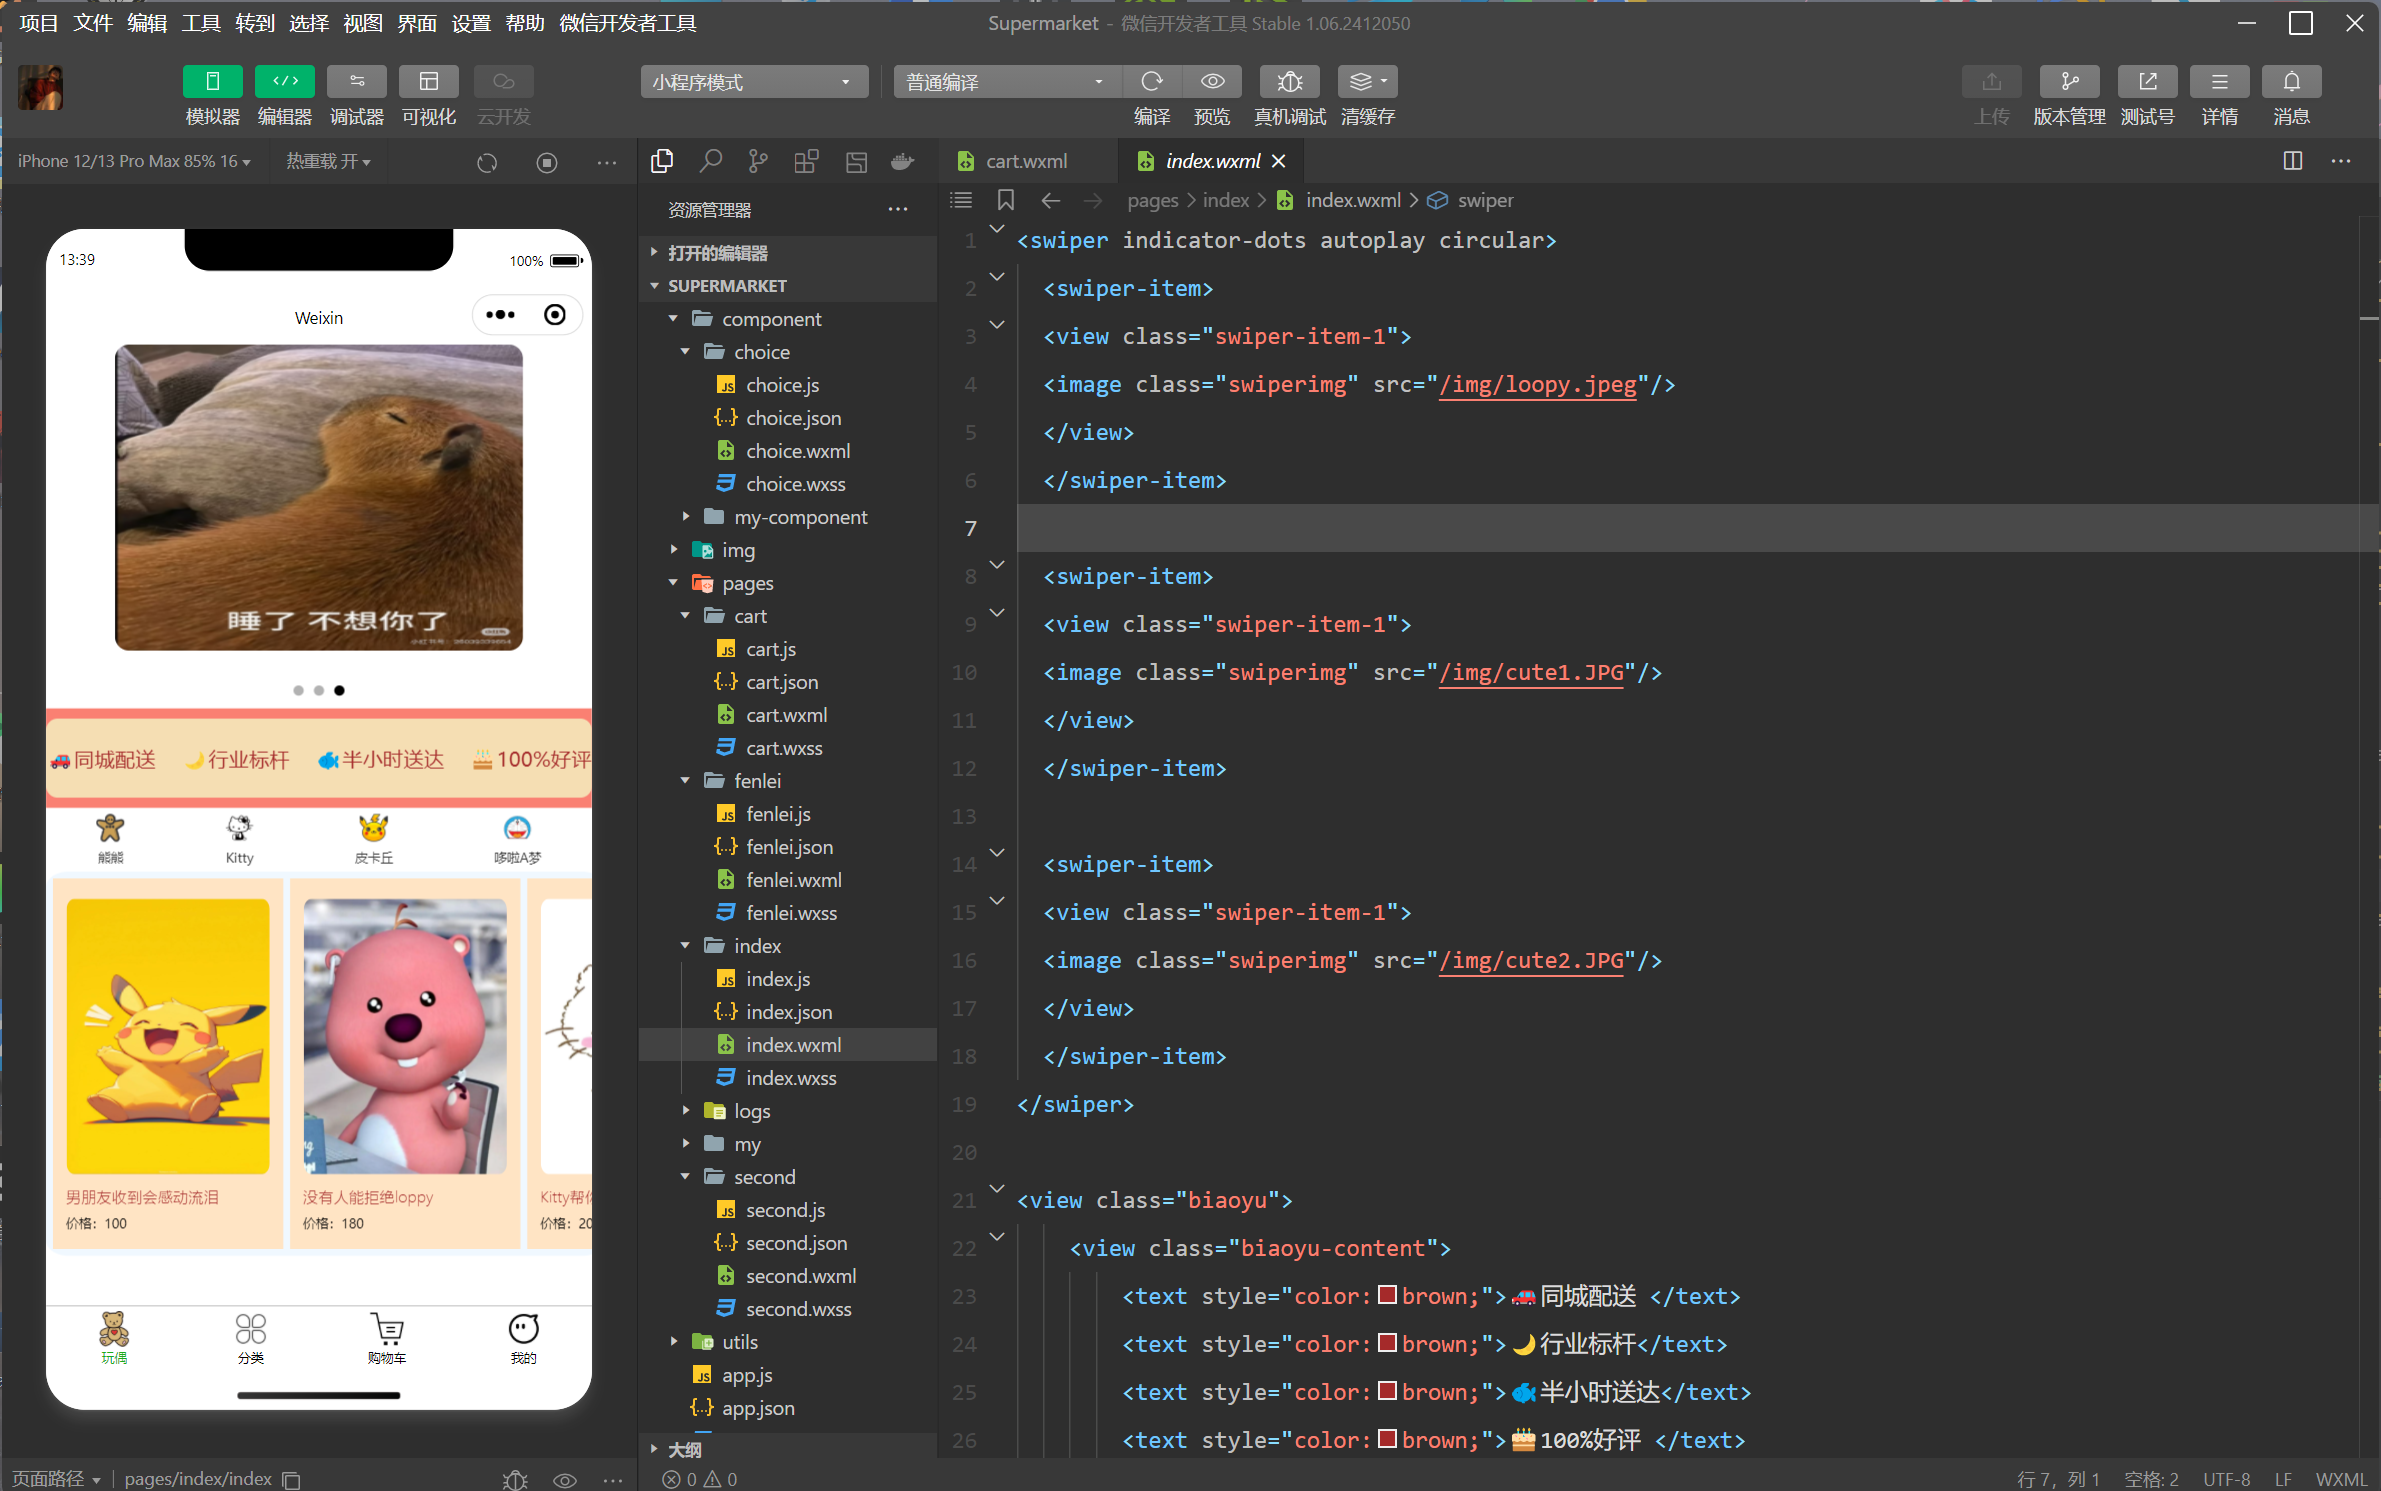
Task: Click the compile refresh icon
Action: tap(1152, 82)
